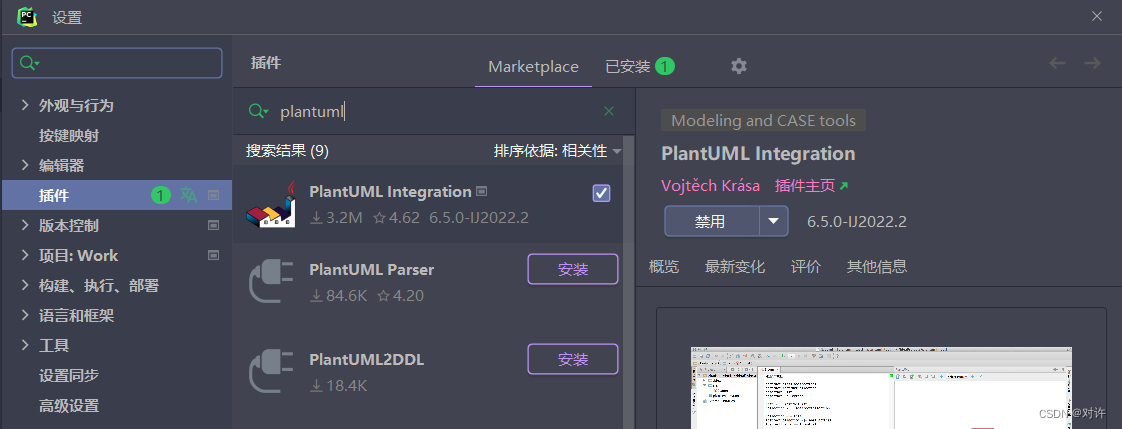Click the 4.62 rating of PlantUML Integration
This screenshot has width=1122, height=429.
397,217
